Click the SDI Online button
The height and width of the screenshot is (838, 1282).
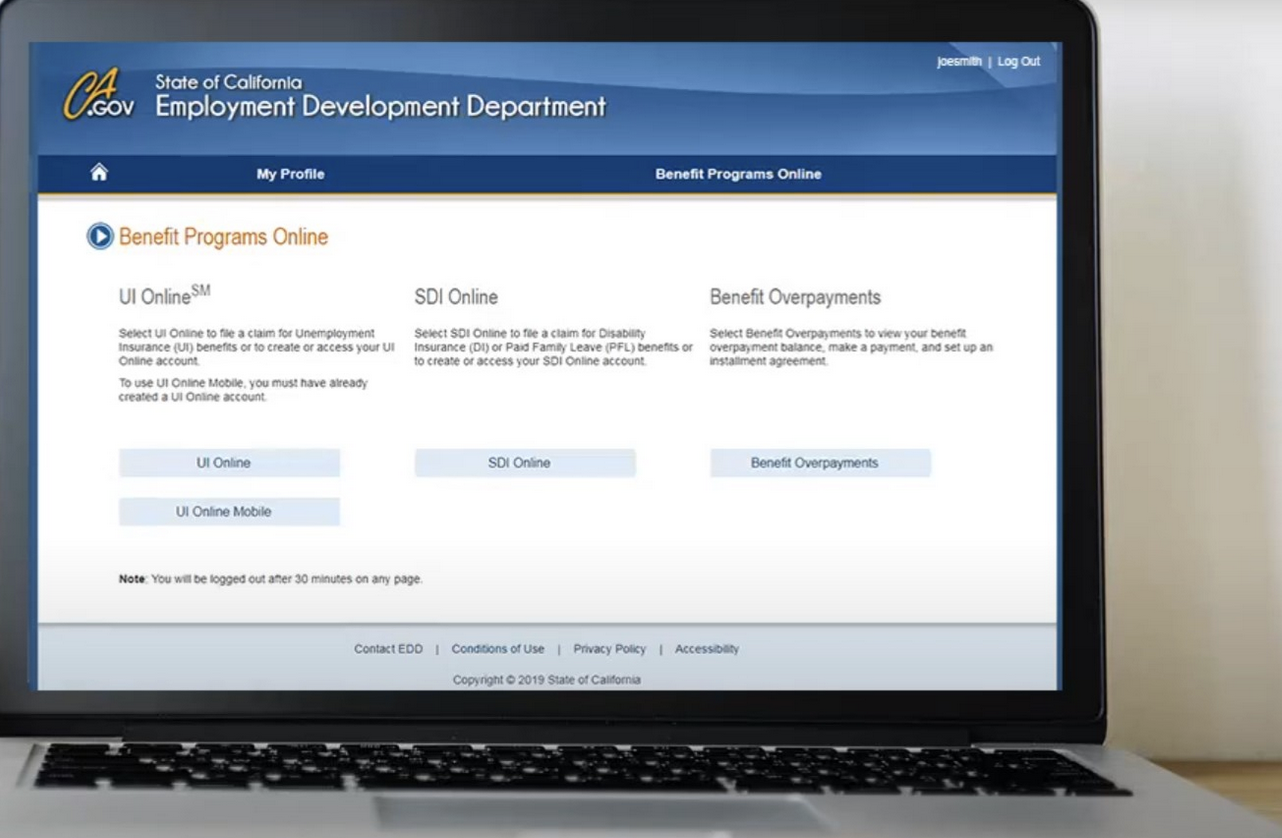coord(524,463)
